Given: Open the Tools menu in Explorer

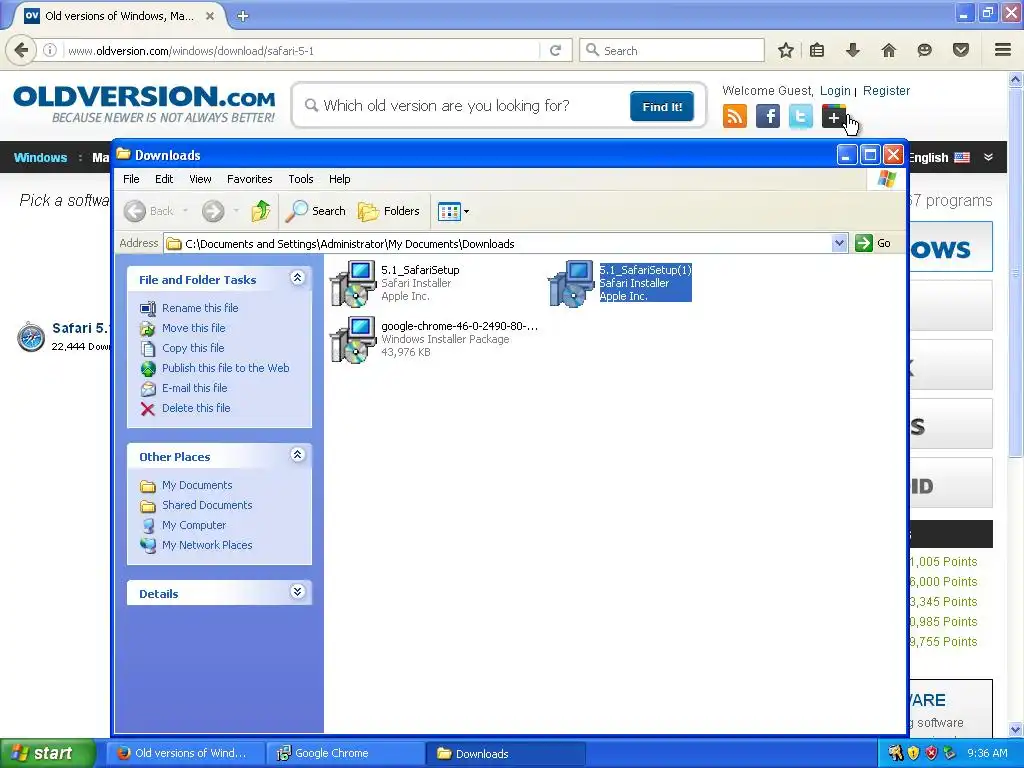Looking at the screenshot, I should [x=300, y=179].
